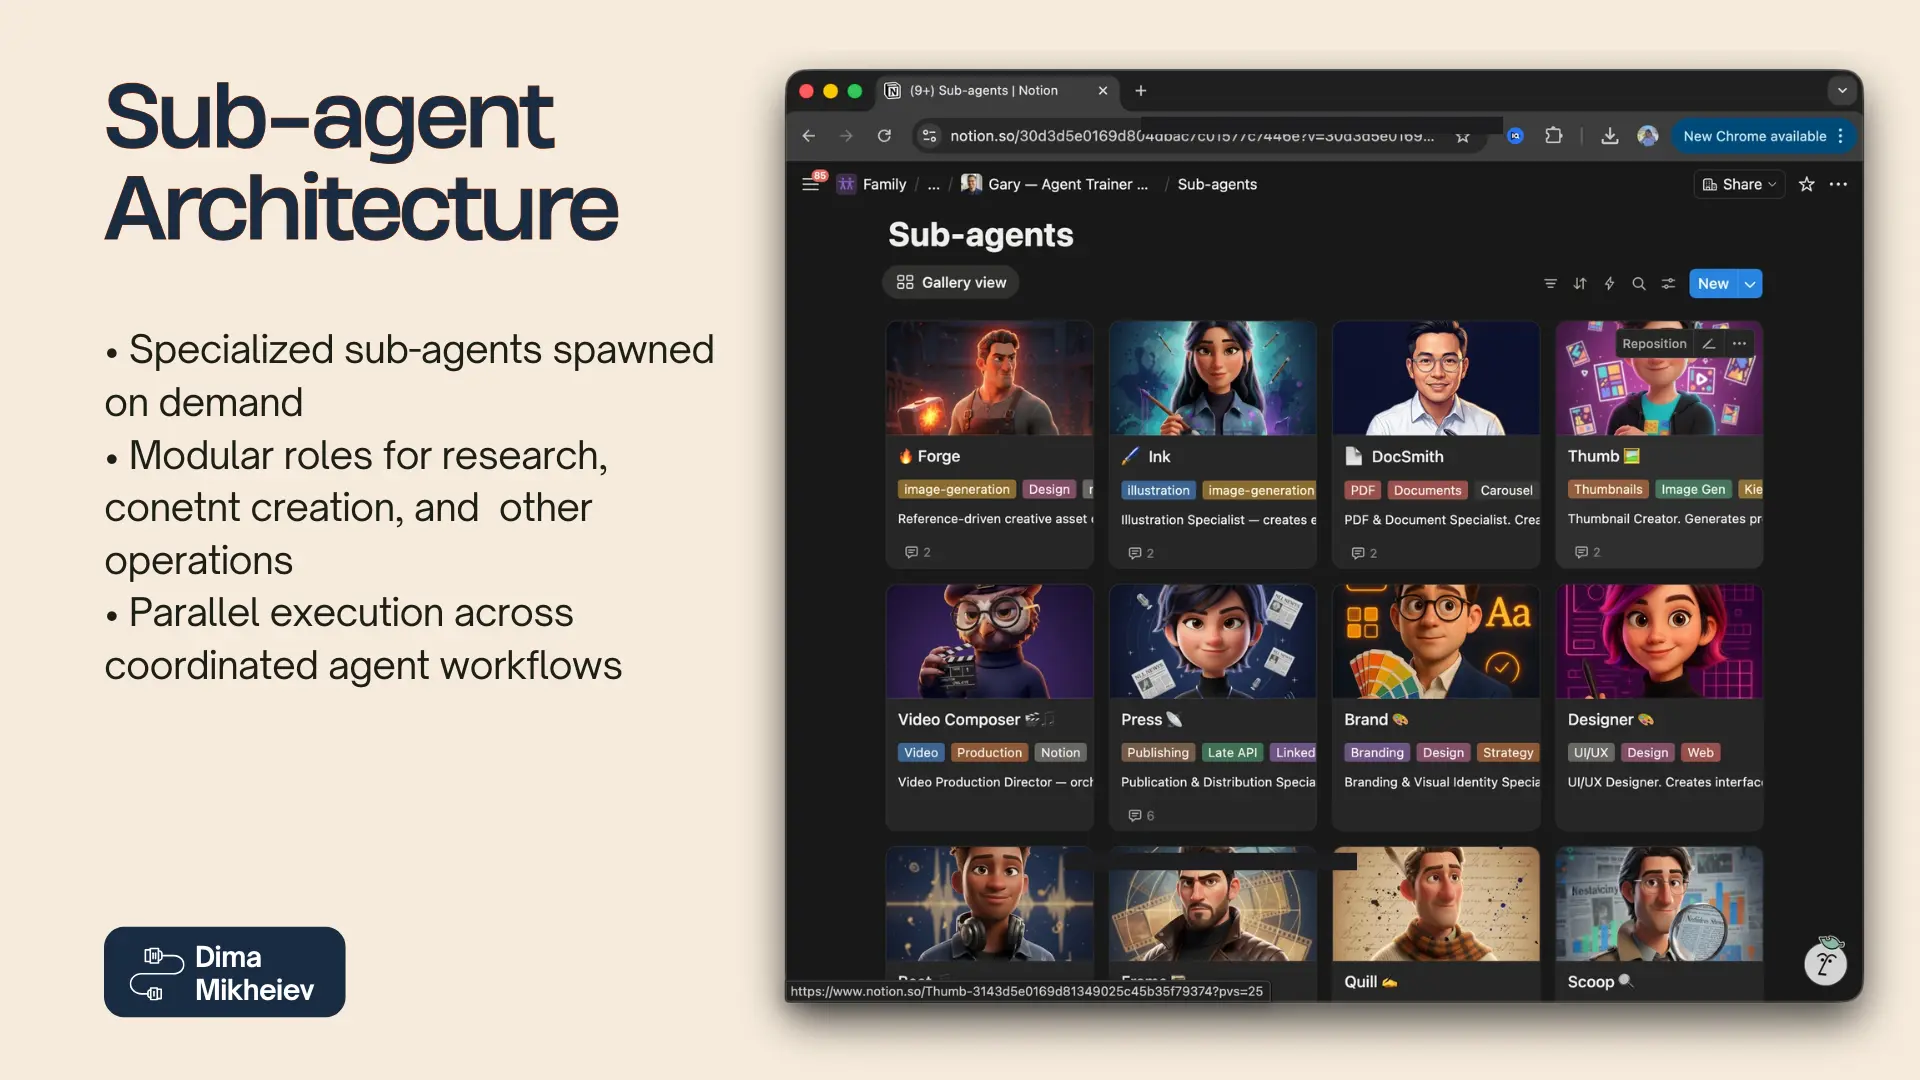1920x1080 pixels.
Task: Open the database sort icon
Action: 1580,284
